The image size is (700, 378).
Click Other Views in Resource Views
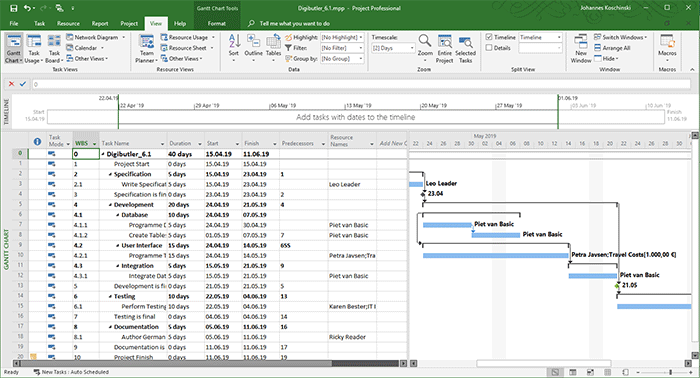pyautogui.click(x=182, y=58)
